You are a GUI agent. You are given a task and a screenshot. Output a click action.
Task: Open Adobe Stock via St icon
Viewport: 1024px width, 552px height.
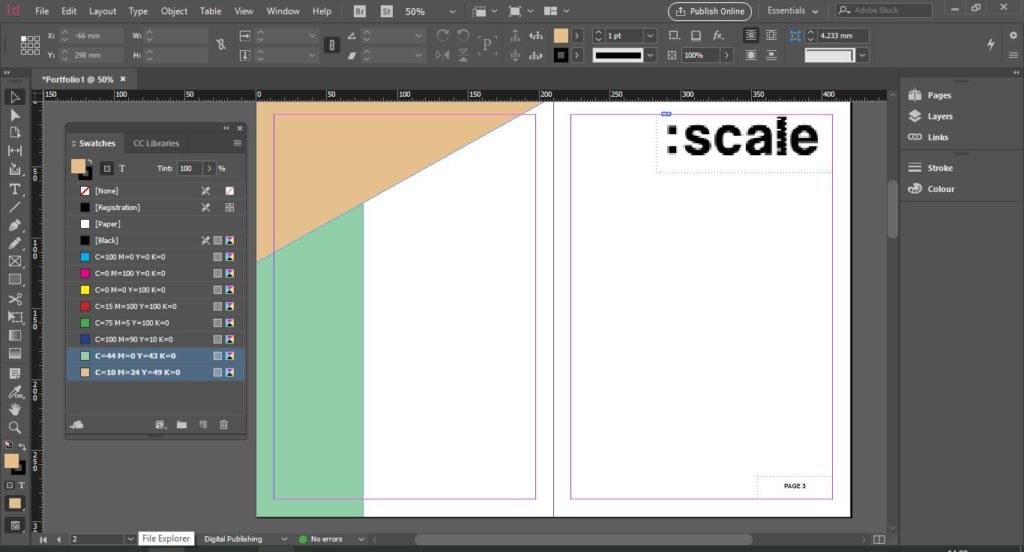(x=387, y=11)
